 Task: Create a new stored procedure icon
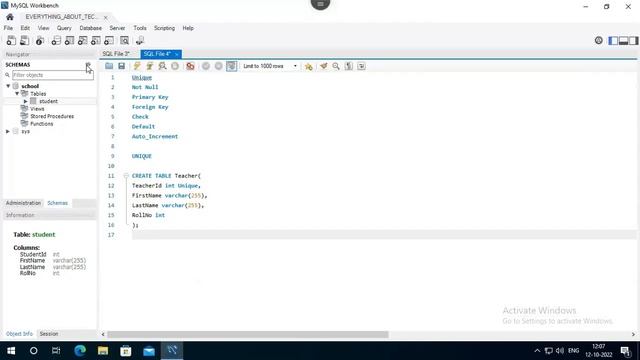[96, 40]
